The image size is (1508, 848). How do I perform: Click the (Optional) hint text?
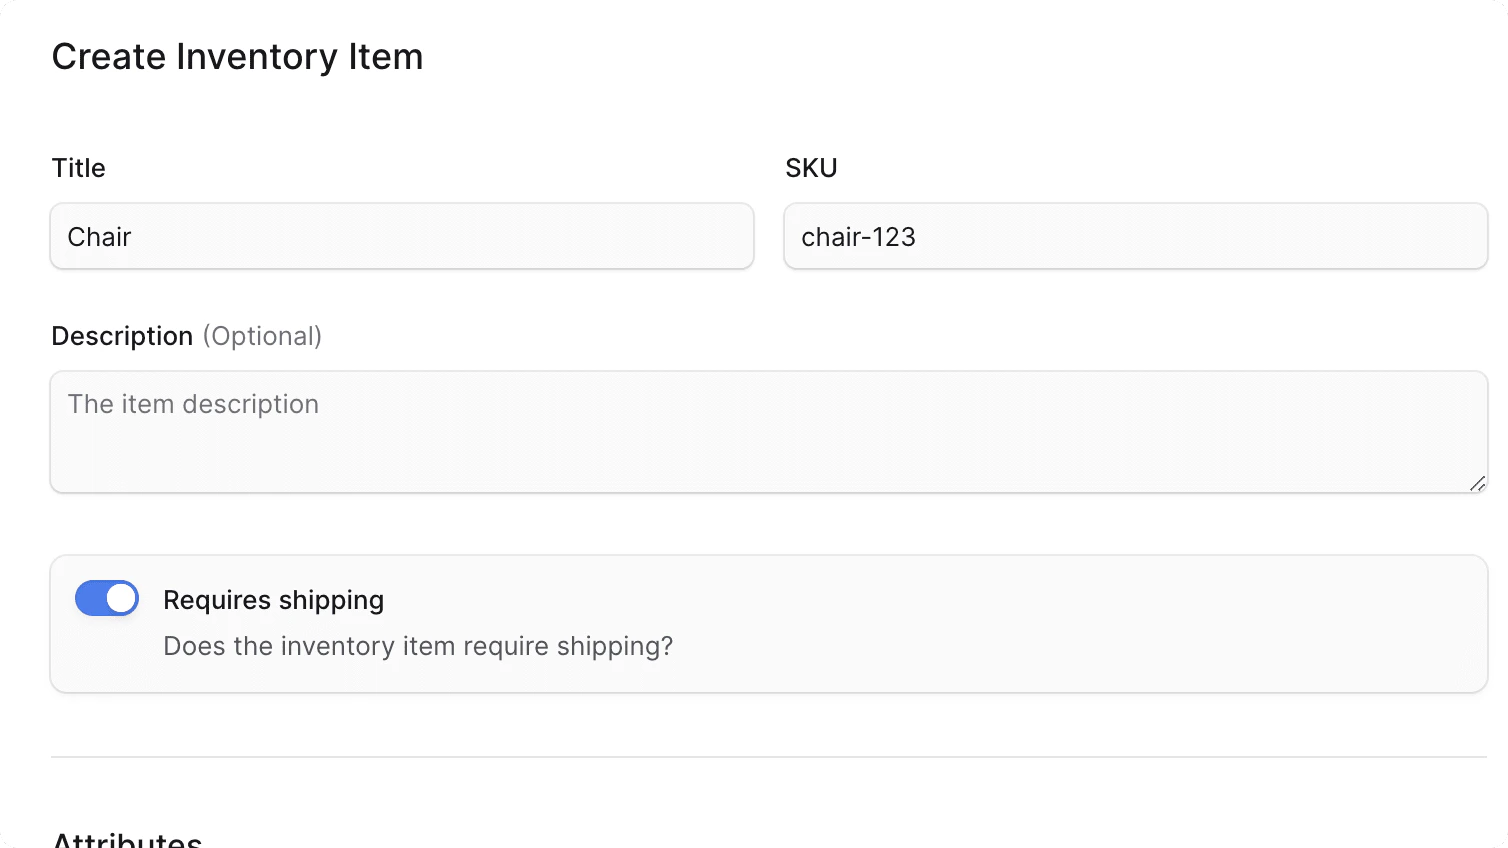(262, 336)
